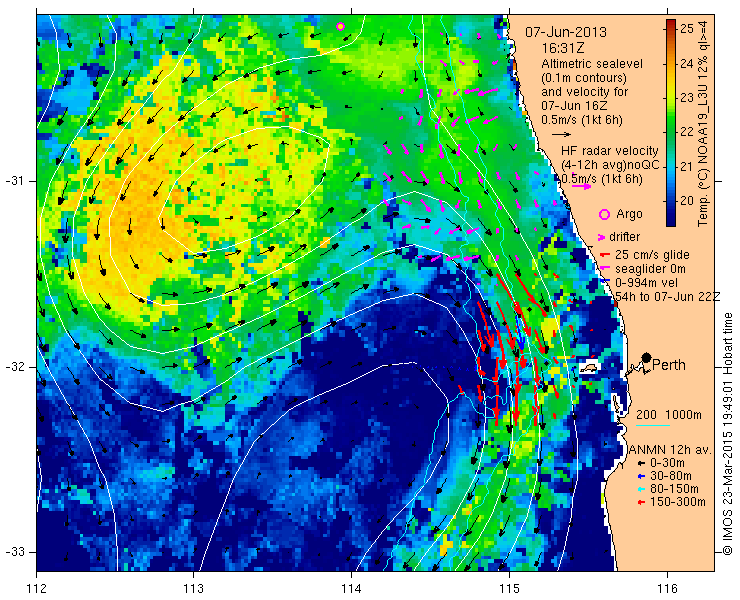Image resolution: width=740 pixels, height=600 pixels.
Task: Click the -31 latitude axis label
Action: pyautogui.click(x=14, y=181)
